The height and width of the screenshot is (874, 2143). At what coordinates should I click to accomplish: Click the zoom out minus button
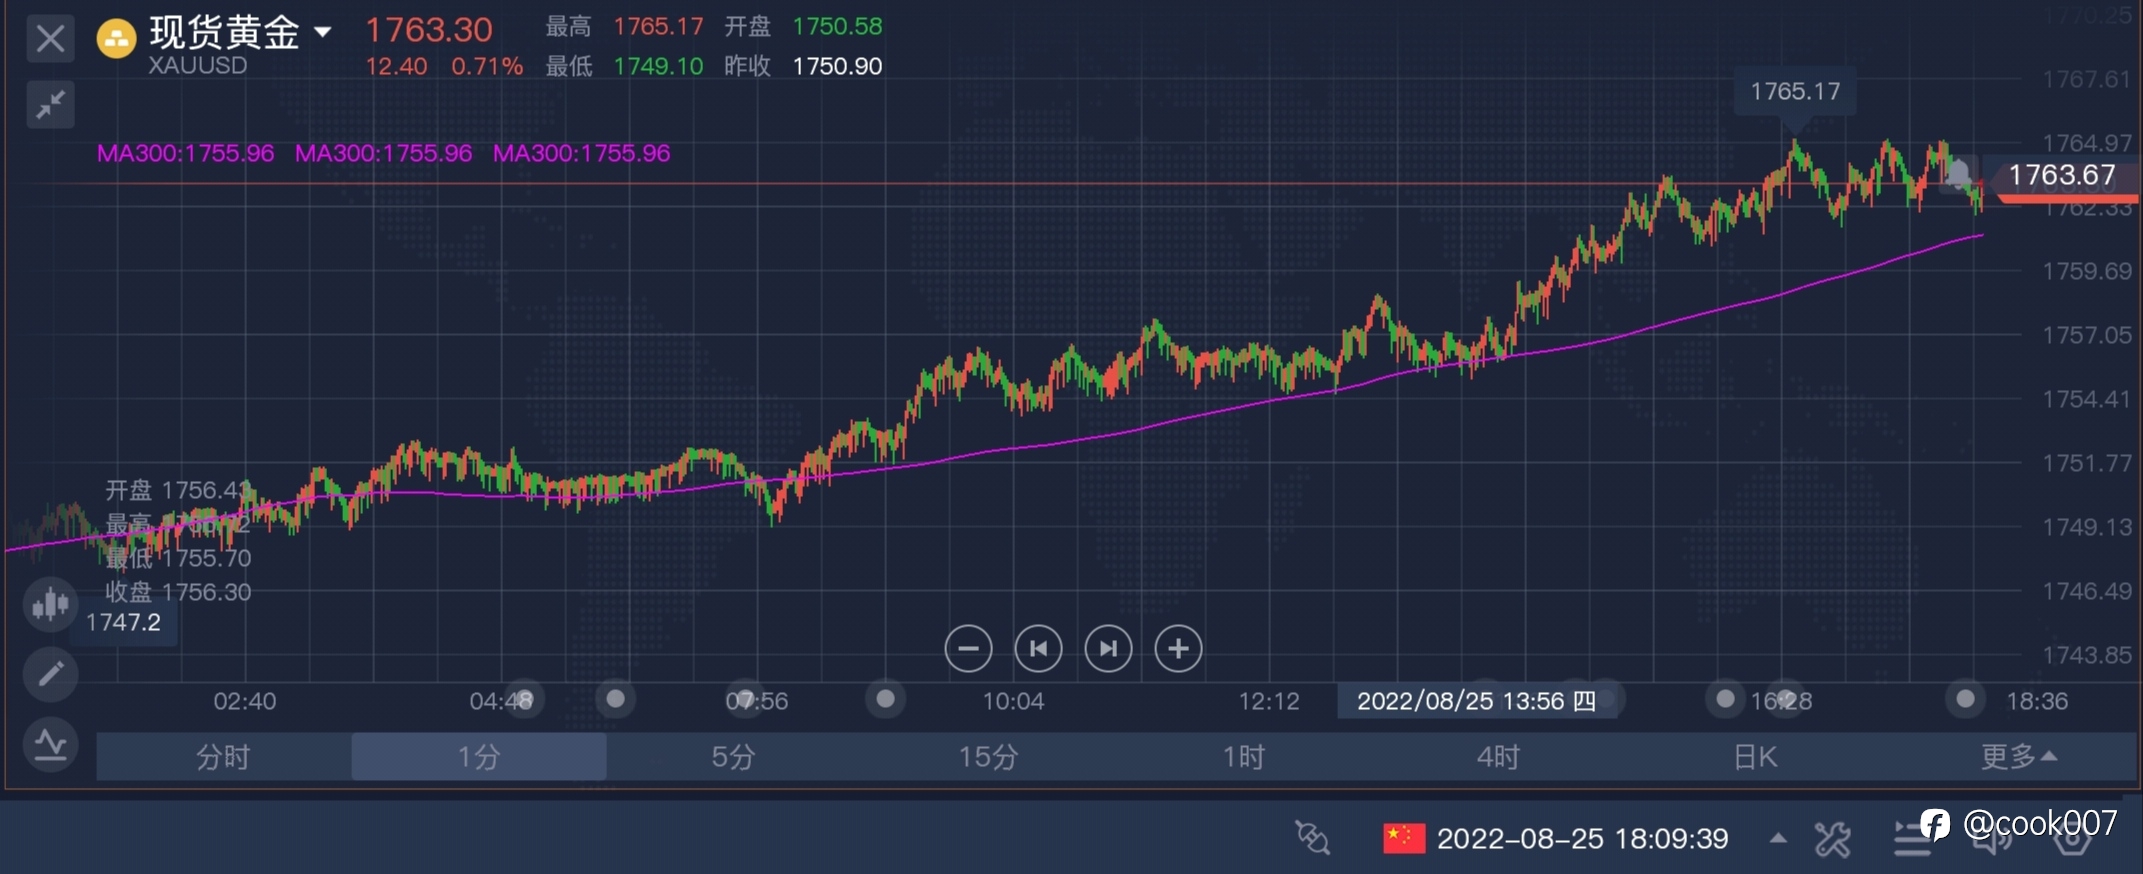(967, 649)
